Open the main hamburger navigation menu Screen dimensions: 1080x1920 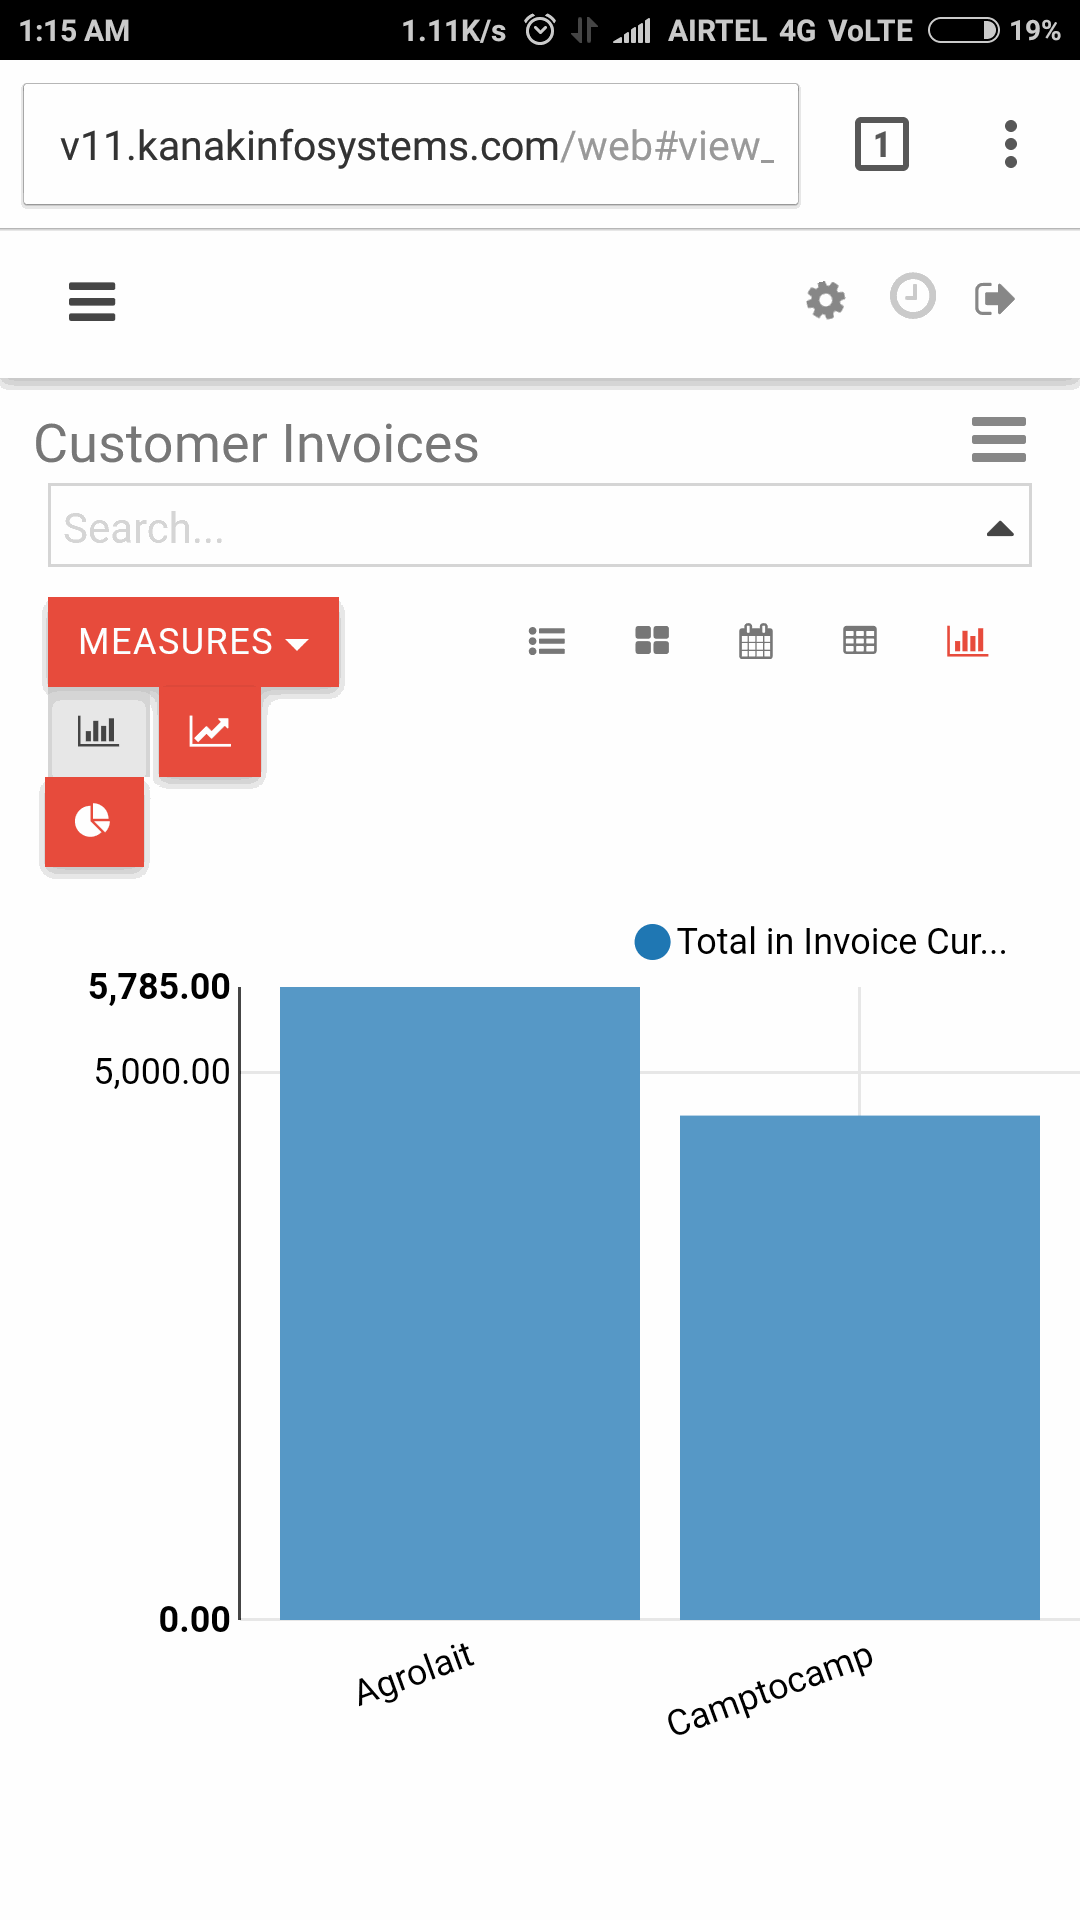92,301
